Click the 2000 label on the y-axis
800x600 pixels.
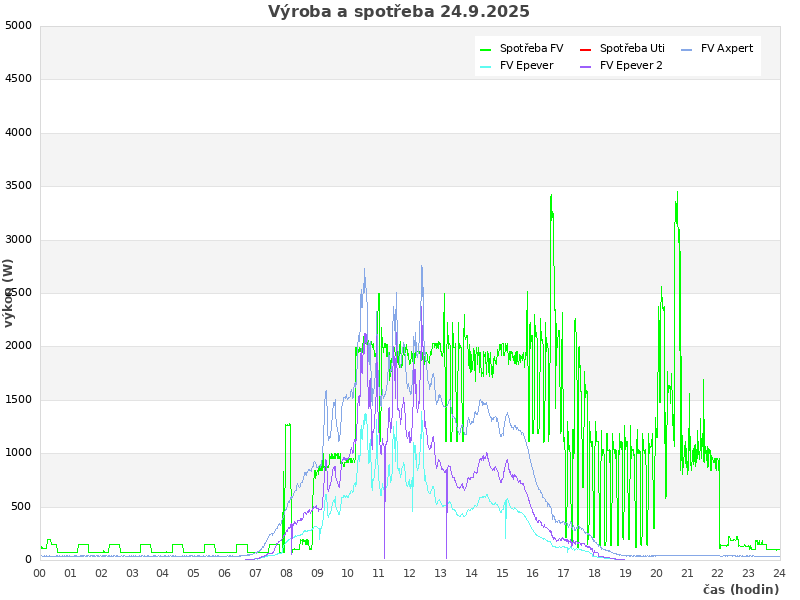coord(18,346)
